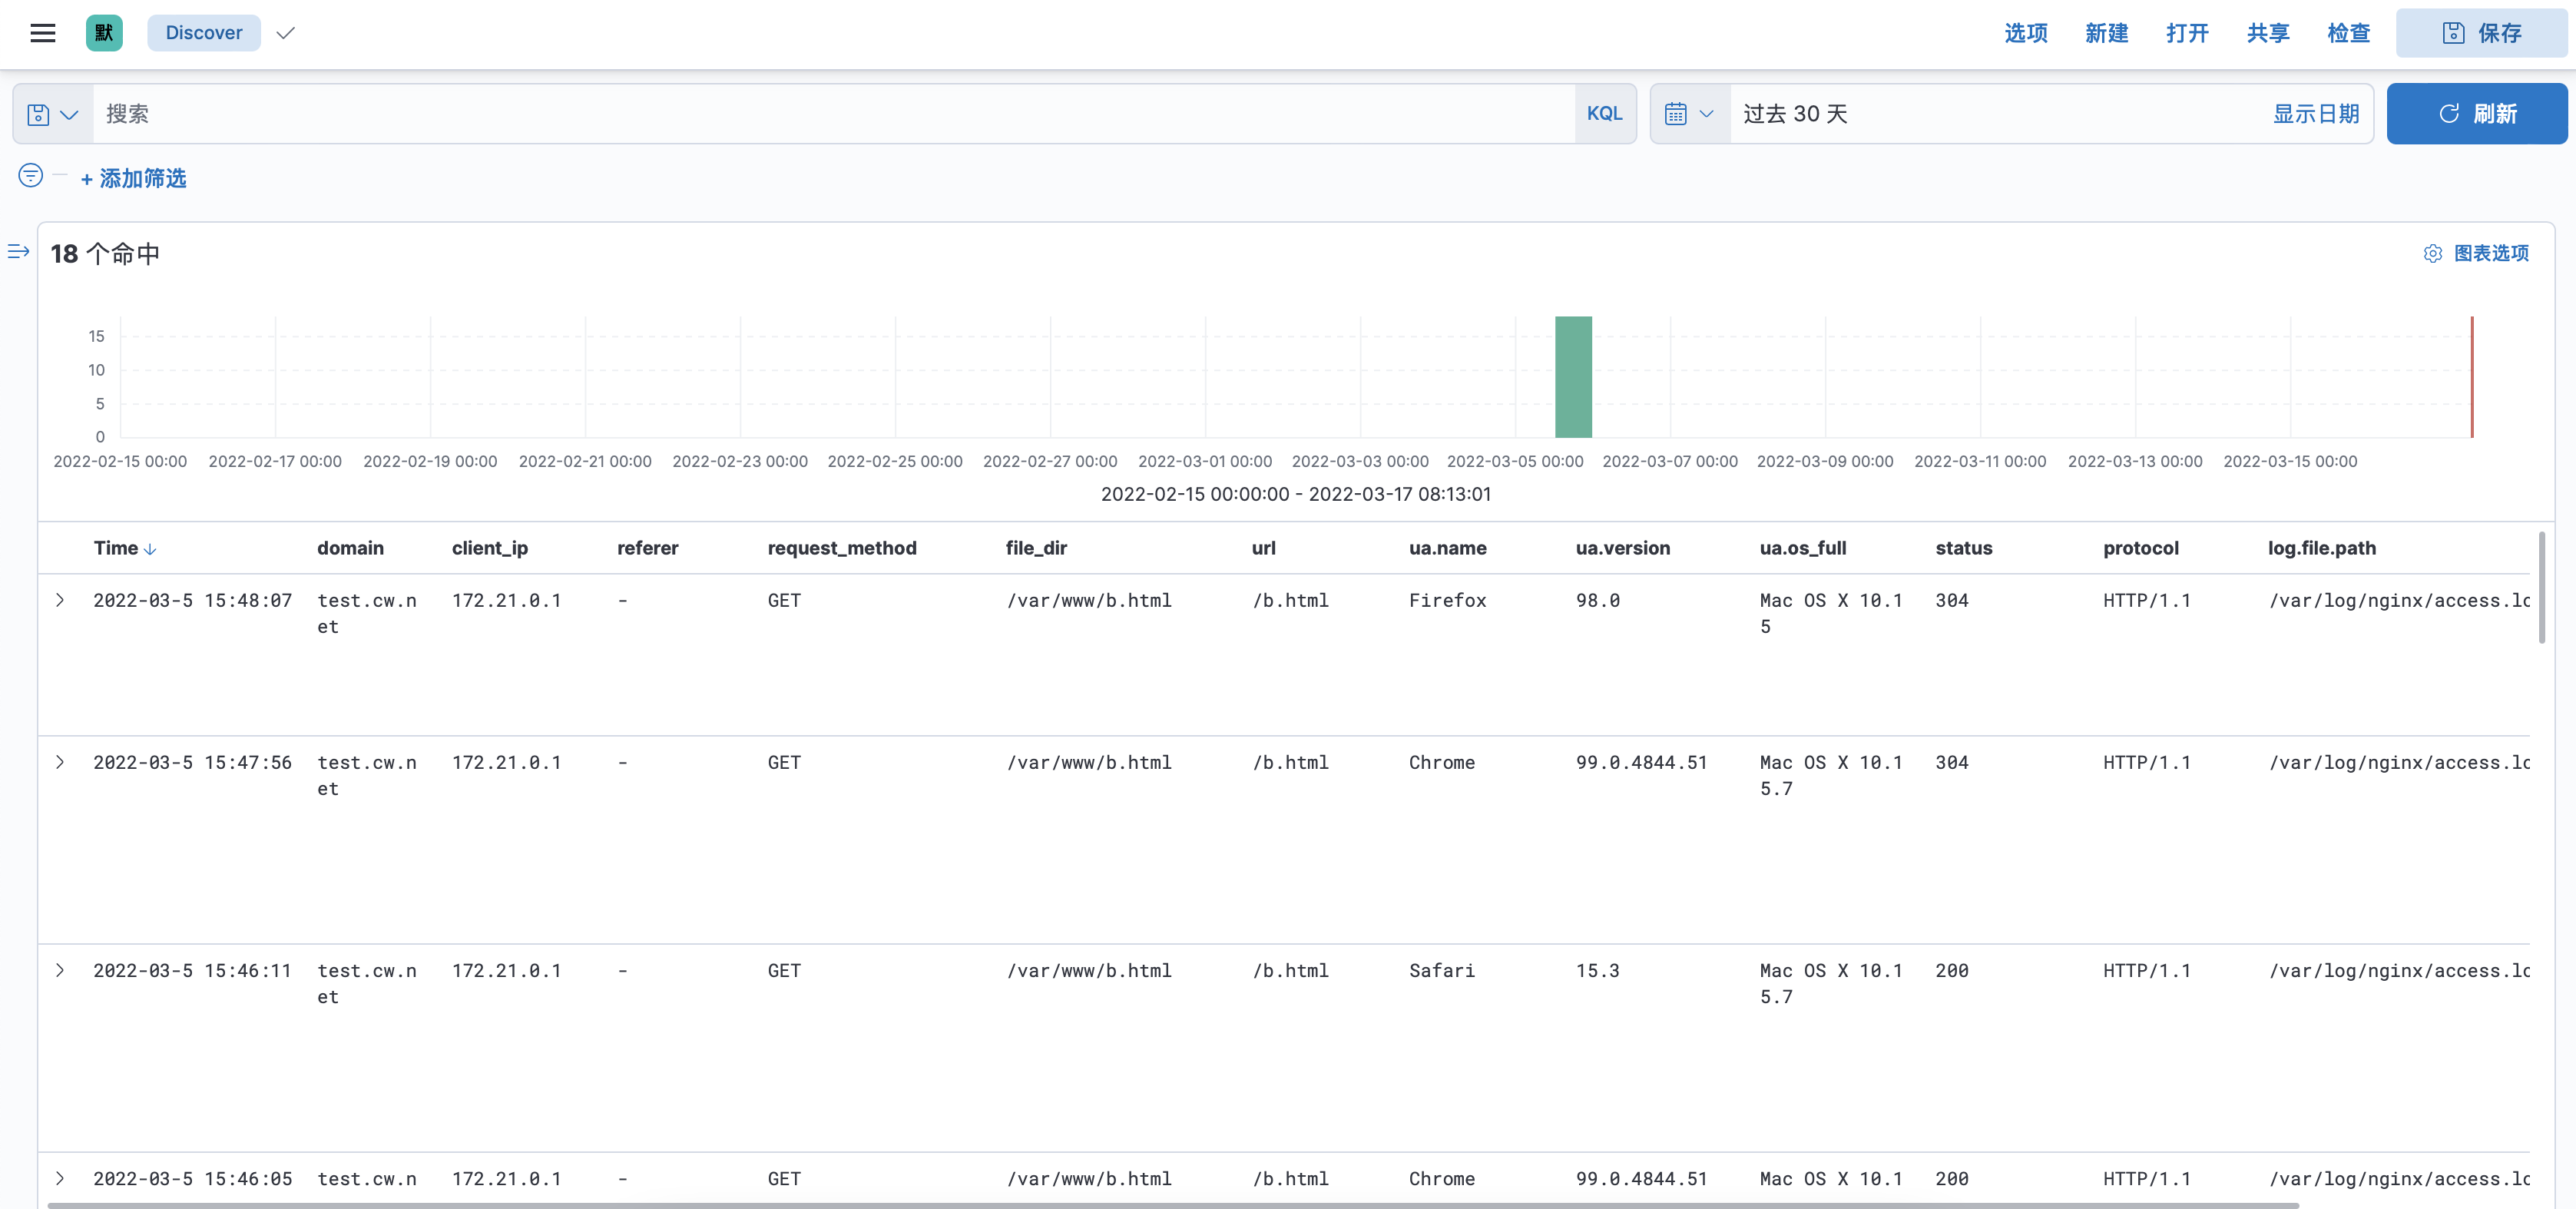Refresh results with 刷新 button
2576x1209 pixels.
pos(2477,114)
